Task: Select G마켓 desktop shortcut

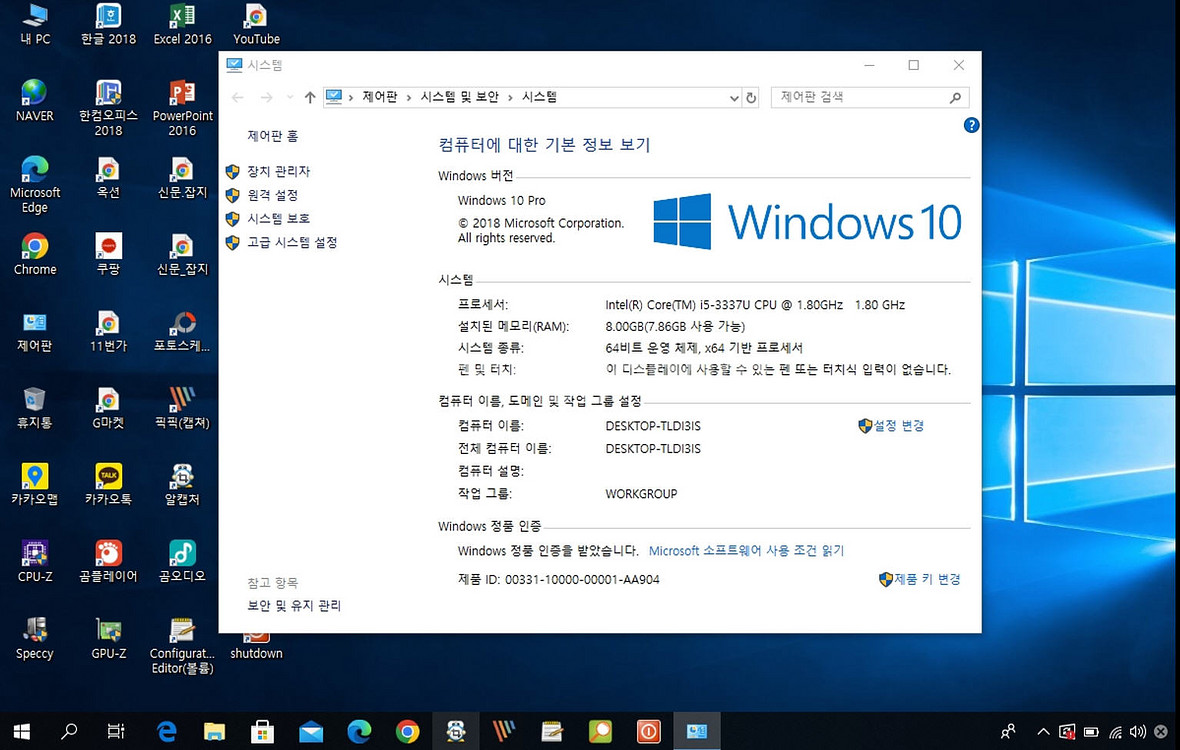Action: coord(108,408)
